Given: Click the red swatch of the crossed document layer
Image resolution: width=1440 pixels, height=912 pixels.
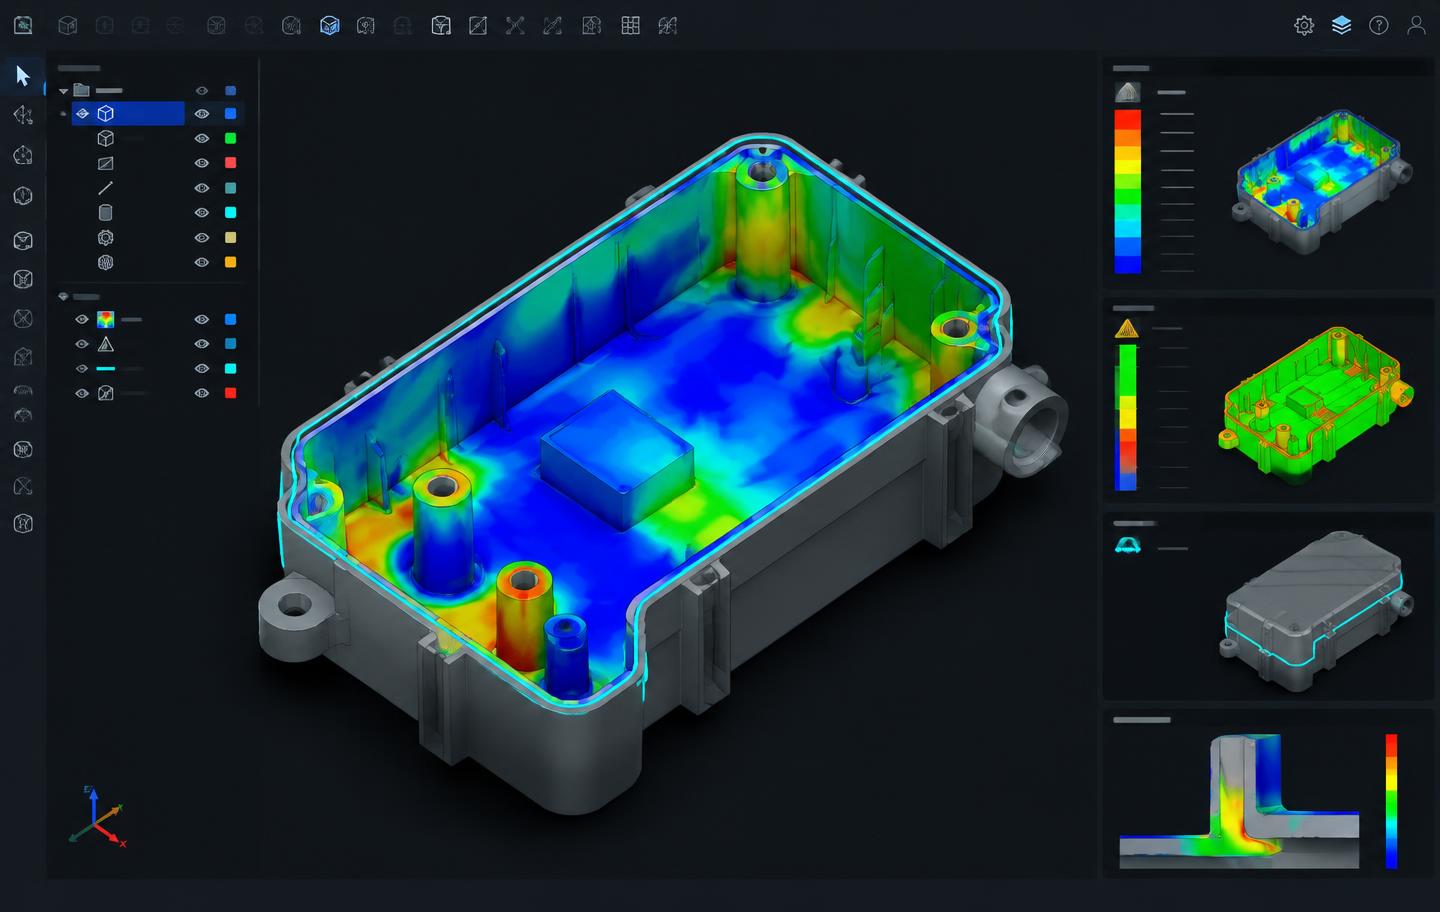Looking at the screenshot, I should (x=230, y=393).
